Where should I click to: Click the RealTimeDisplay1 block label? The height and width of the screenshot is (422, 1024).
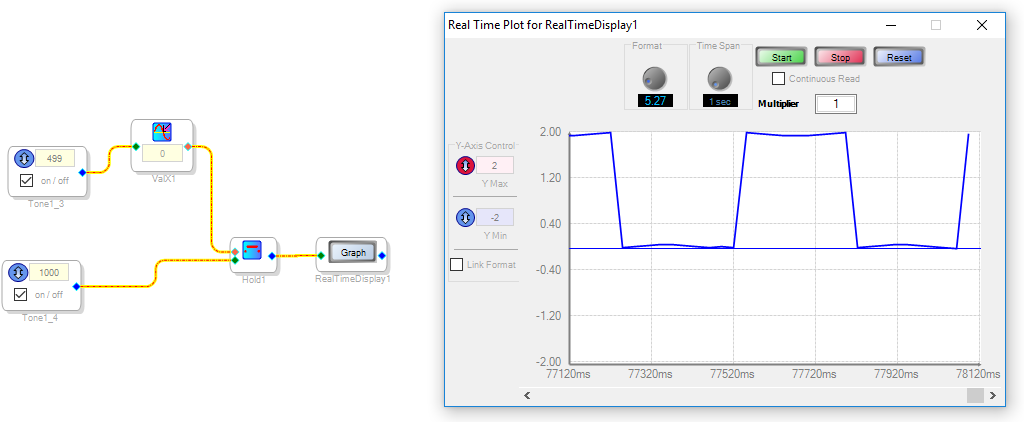[x=353, y=279]
